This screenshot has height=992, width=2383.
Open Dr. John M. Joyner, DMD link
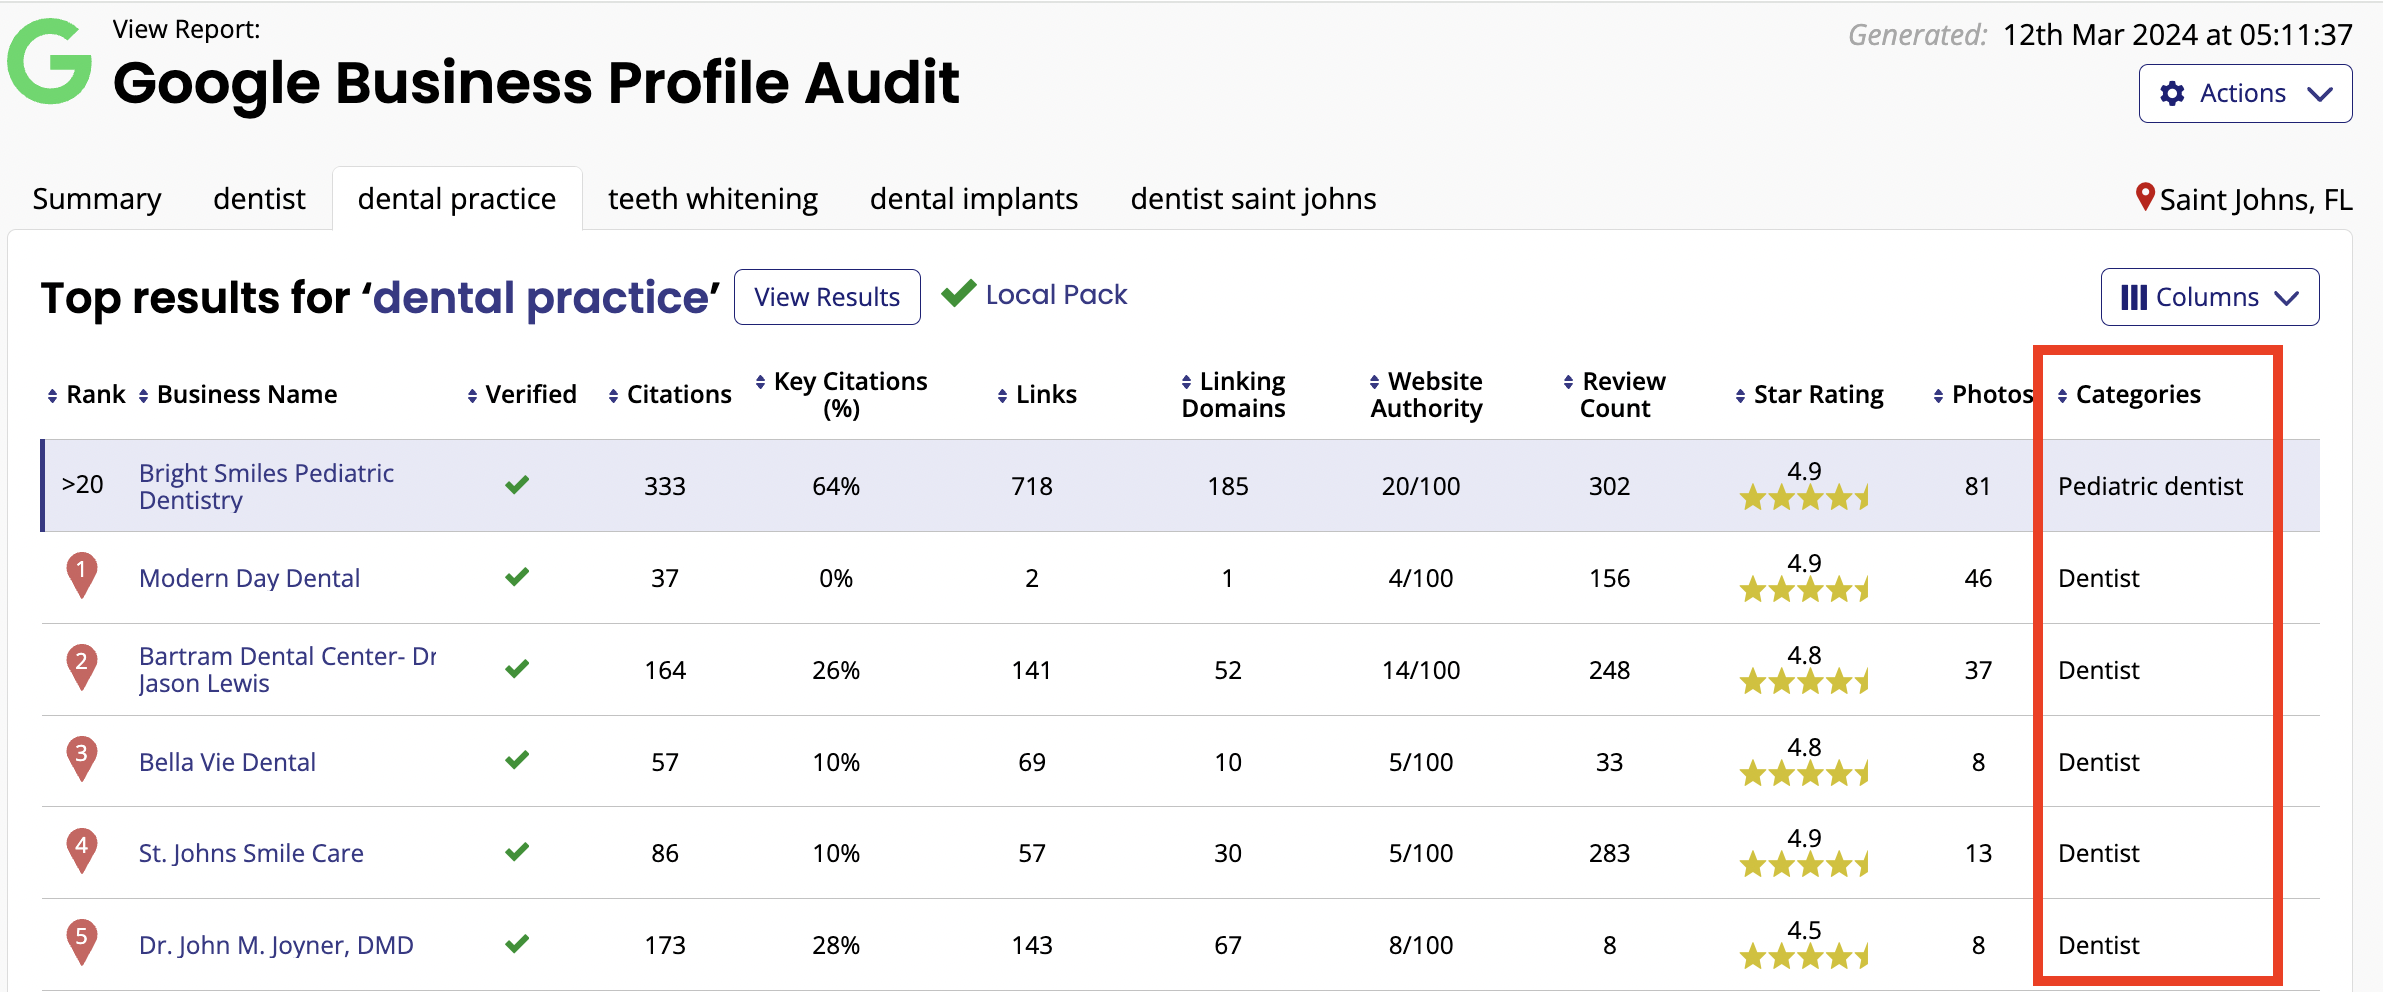coord(276,945)
